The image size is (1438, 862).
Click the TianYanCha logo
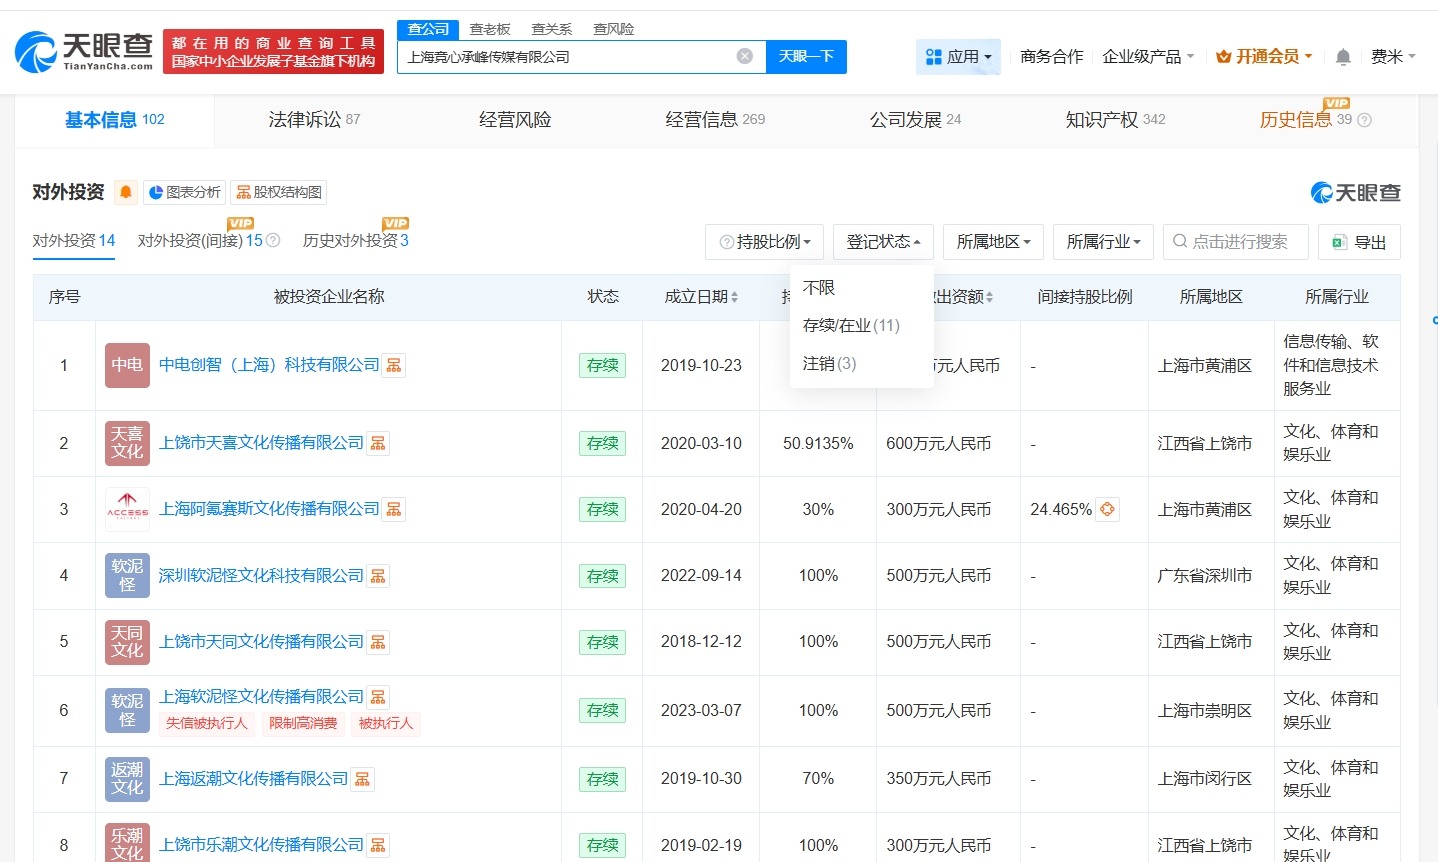tap(85, 52)
